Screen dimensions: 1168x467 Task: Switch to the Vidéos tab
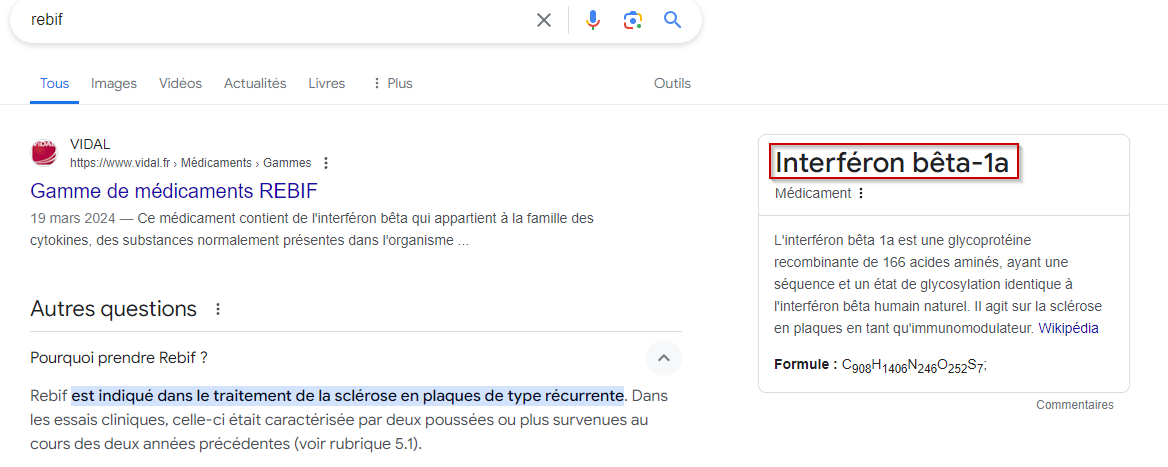180,83
